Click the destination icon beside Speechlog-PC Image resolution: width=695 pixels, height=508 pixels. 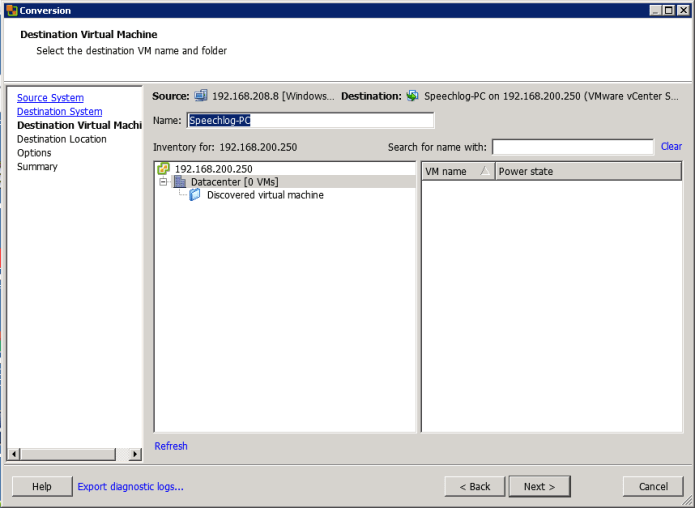(x=412, y=96)
